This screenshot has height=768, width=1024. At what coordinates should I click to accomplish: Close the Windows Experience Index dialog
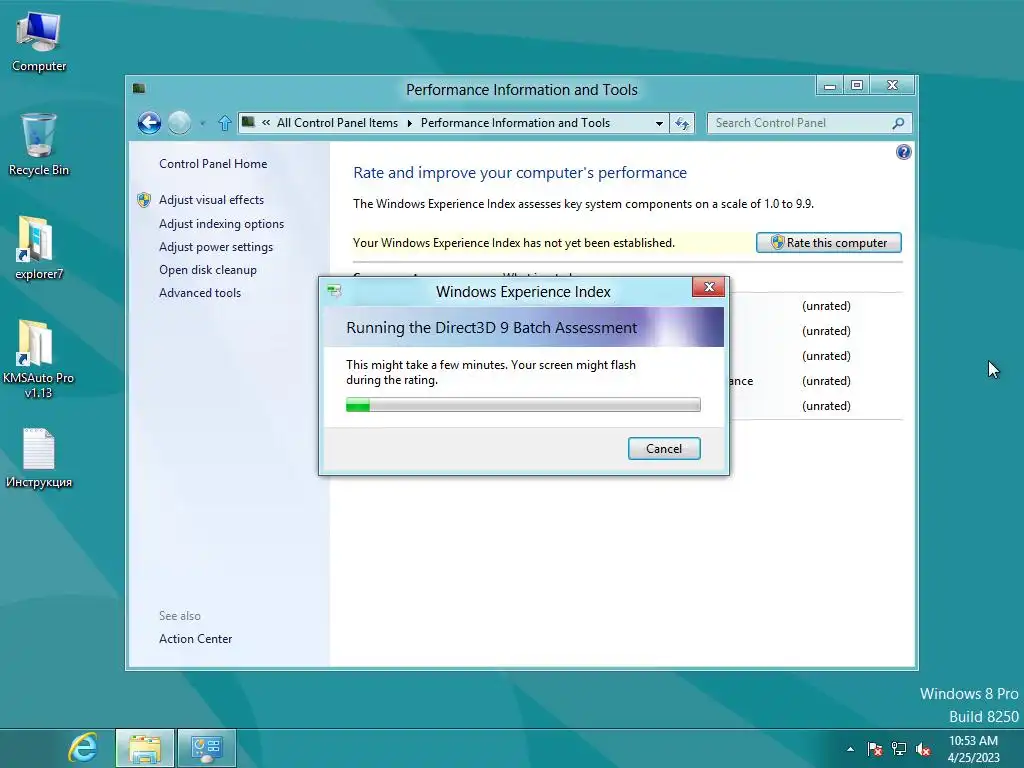coord(709,287)
